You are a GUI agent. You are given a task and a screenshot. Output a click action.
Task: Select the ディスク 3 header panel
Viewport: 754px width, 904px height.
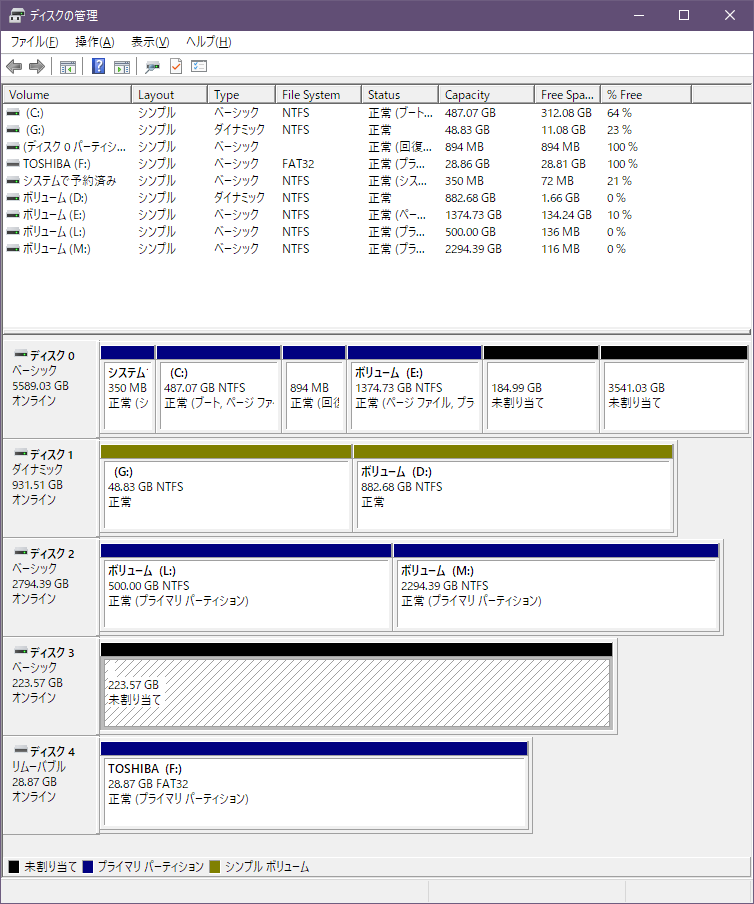51,686
